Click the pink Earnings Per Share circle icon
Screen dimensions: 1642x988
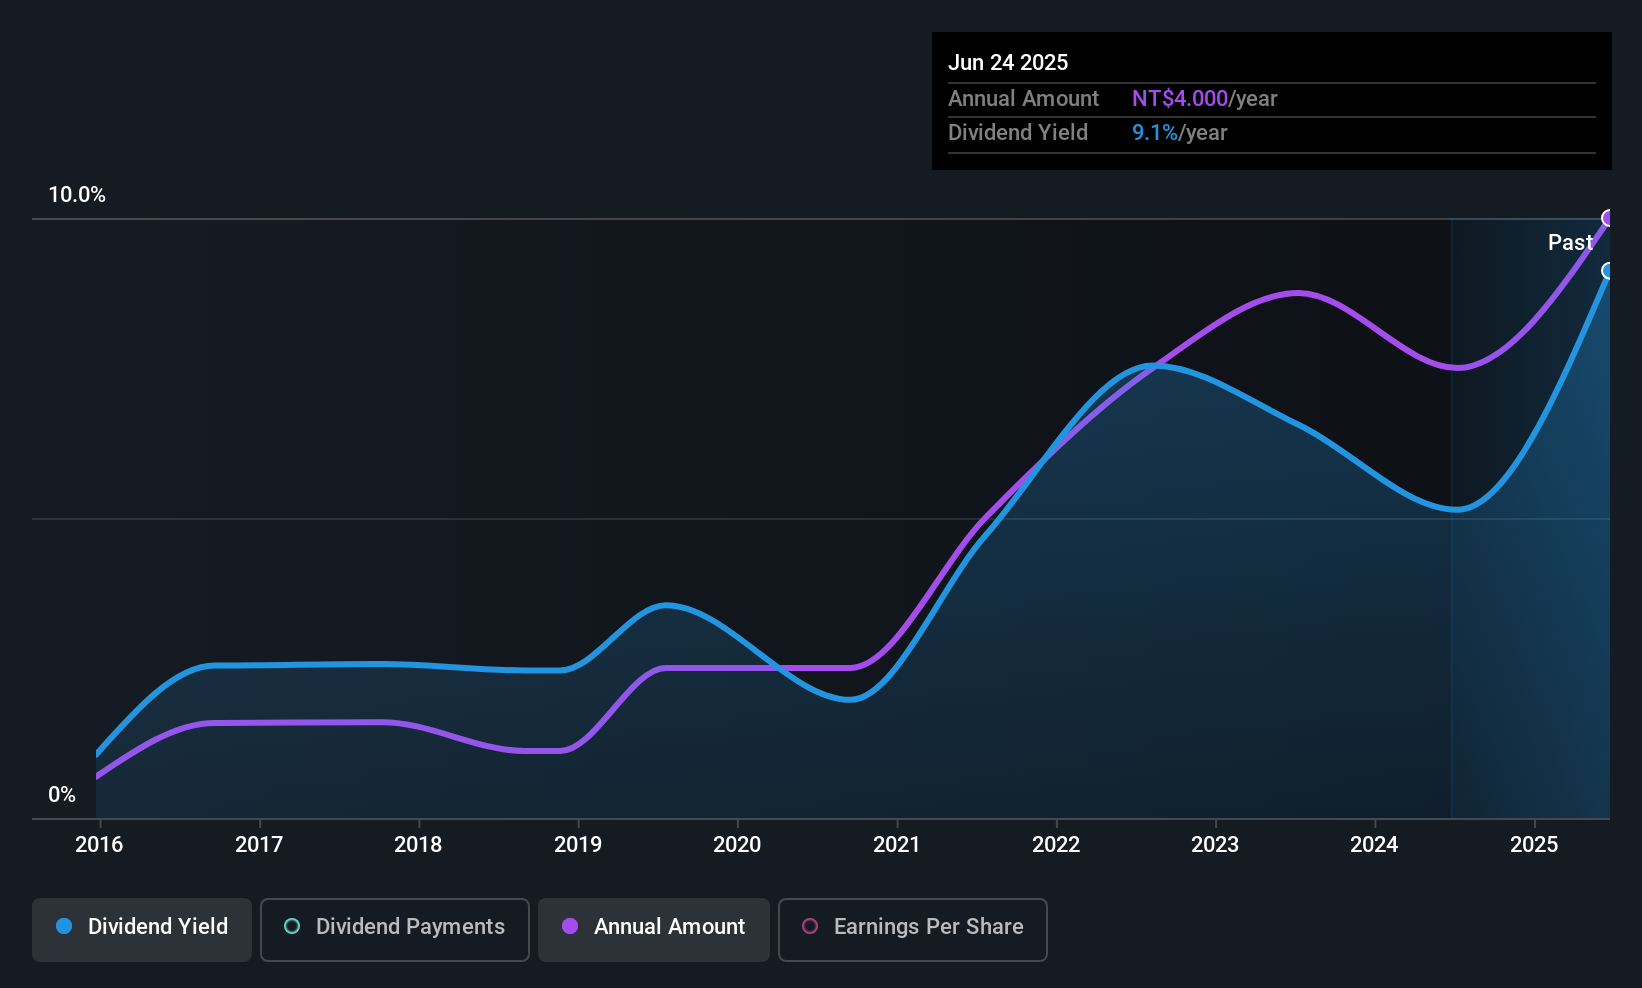coord(810,926)
